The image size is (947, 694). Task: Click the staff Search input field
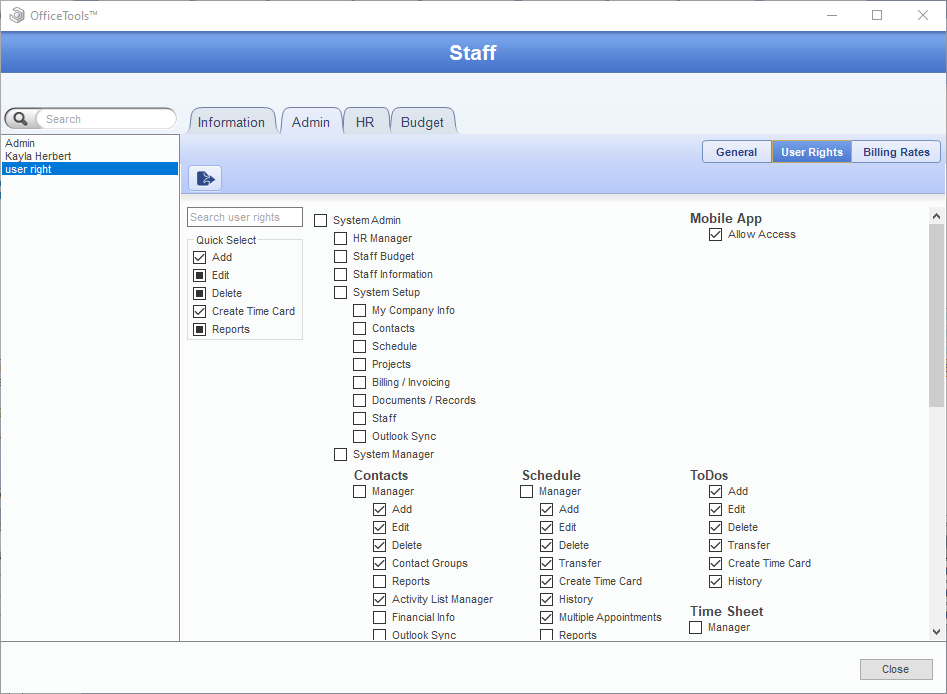pos(106,118)
